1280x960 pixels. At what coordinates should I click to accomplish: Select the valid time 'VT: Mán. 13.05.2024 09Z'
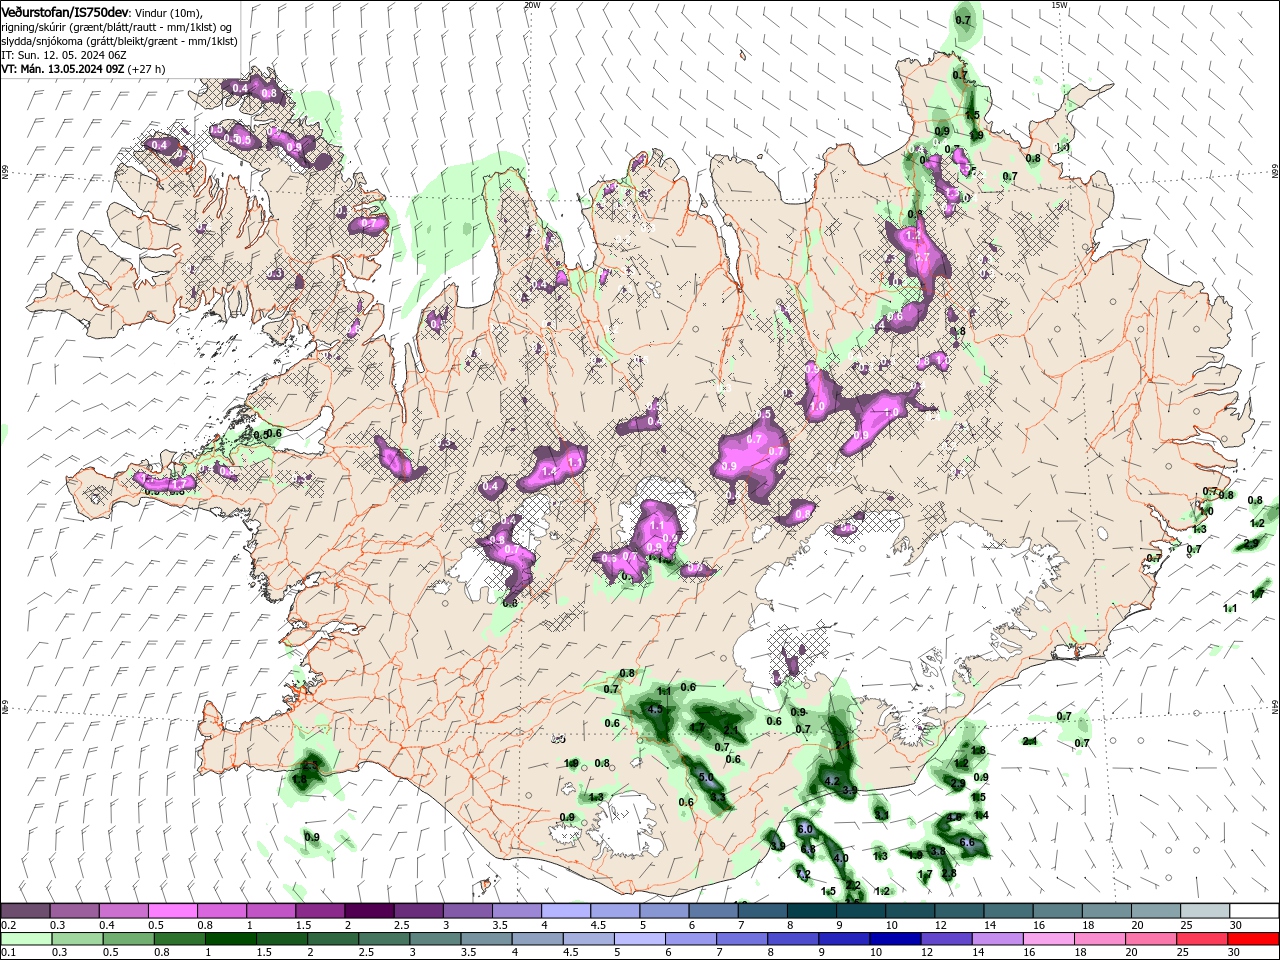[62, 69]
